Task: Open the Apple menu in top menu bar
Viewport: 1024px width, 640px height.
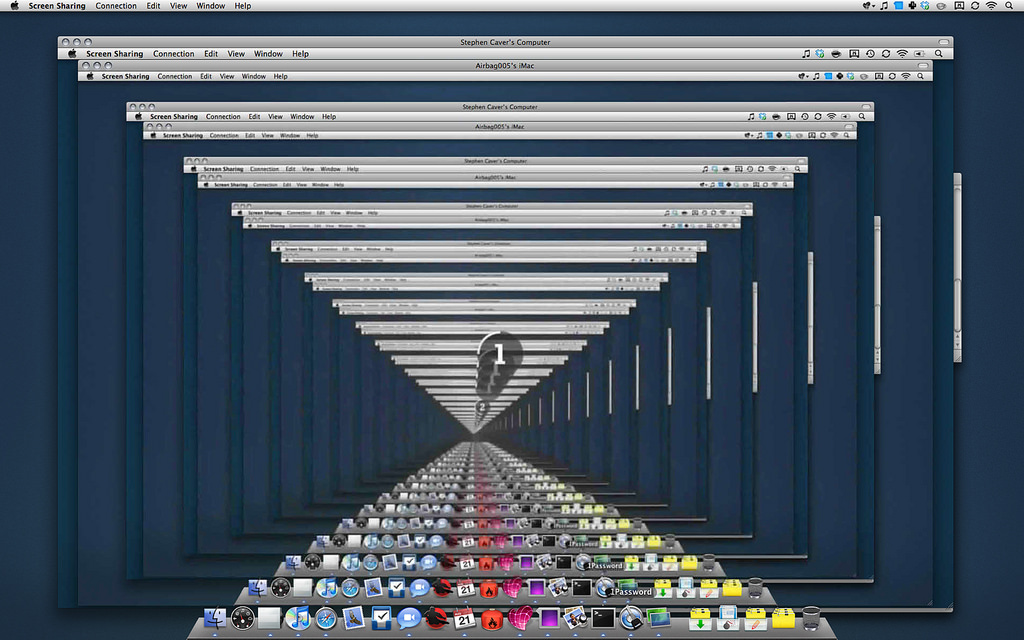Action: pyautogui.click(x=14, y=6)
